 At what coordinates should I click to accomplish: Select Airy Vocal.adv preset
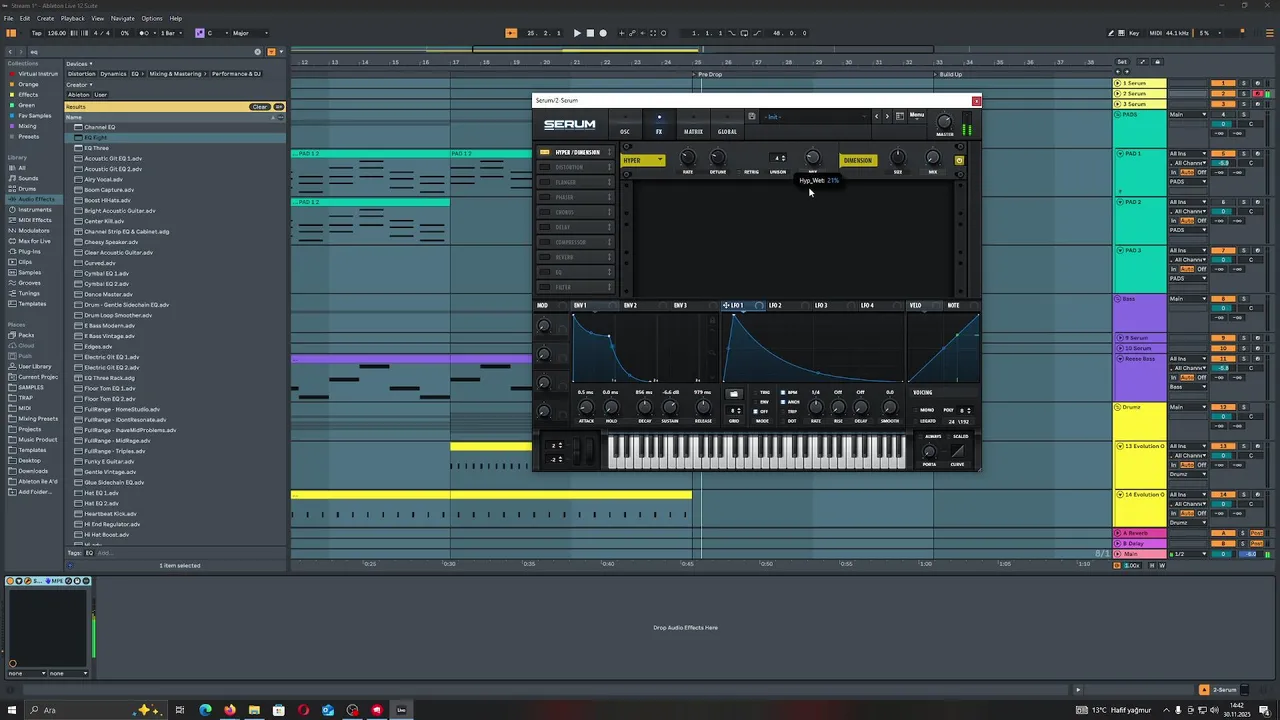point(104,179)
